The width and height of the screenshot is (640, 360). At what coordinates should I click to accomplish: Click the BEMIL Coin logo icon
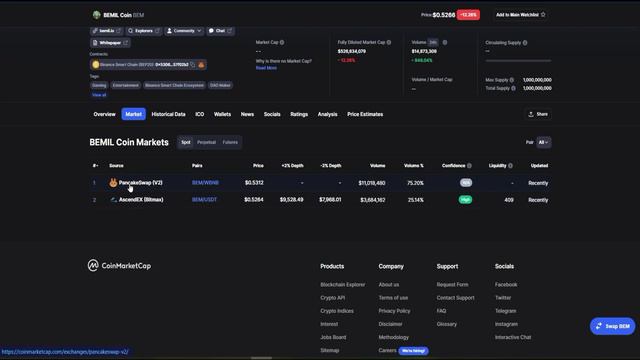click(x=96, y=15)
